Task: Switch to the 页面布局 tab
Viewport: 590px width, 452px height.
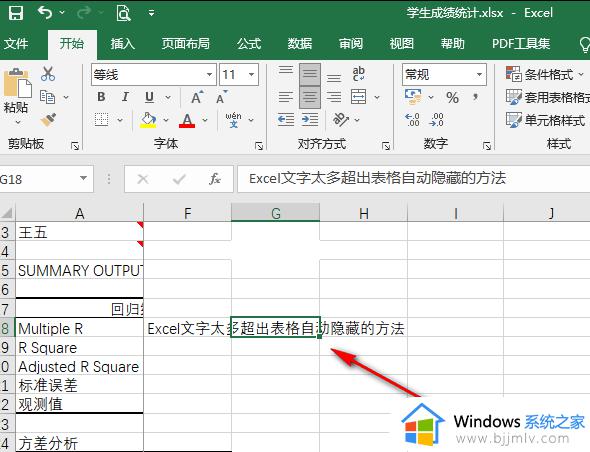Action: click(x=186, y=44)
